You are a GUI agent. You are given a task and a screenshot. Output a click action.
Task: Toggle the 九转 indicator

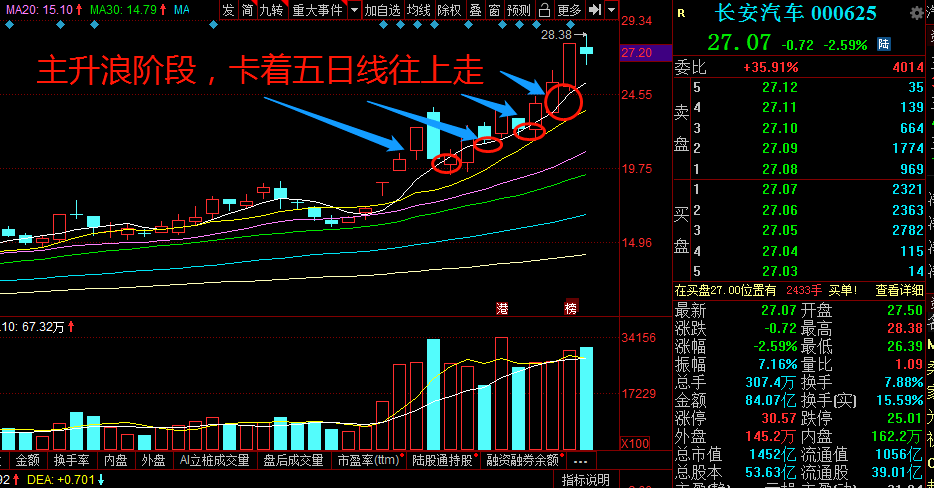(271, 10)
